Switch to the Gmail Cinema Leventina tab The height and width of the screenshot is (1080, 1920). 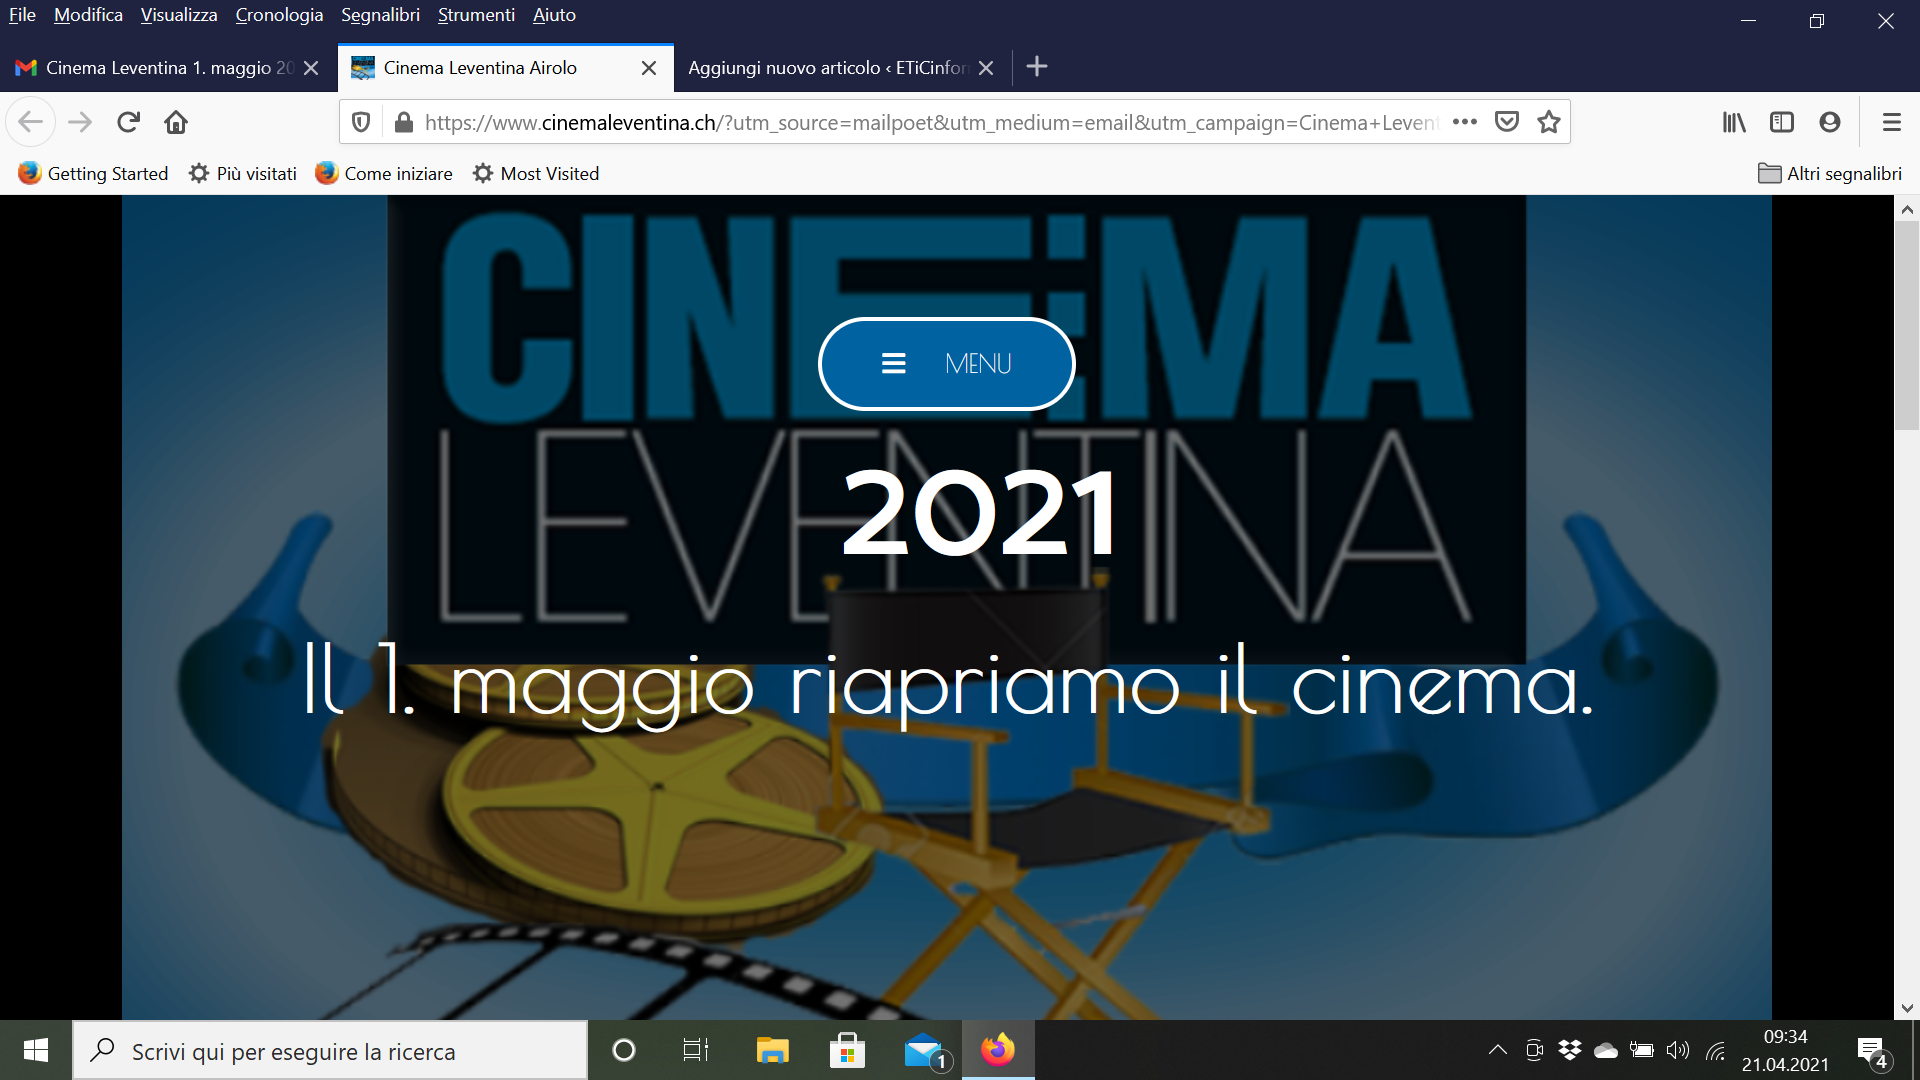pyautogui.click(x=168, y=68)
